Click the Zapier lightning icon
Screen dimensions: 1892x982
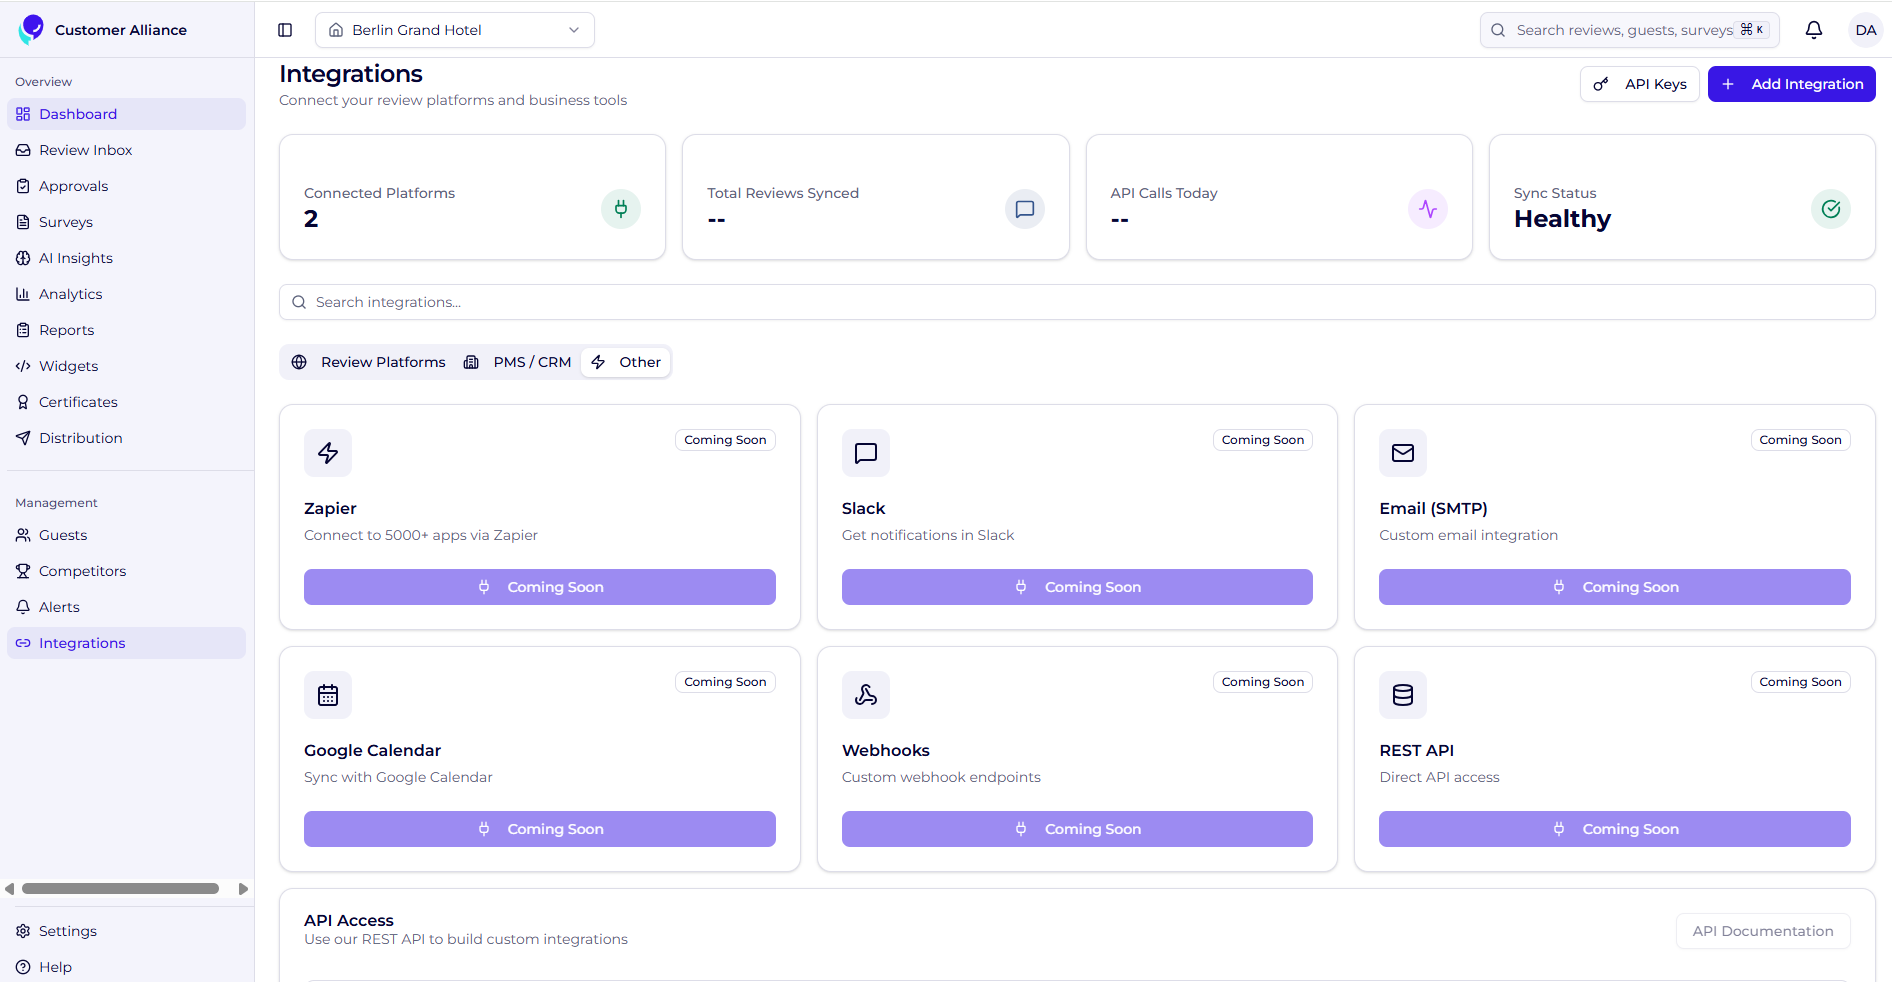[x=328, y=453]
